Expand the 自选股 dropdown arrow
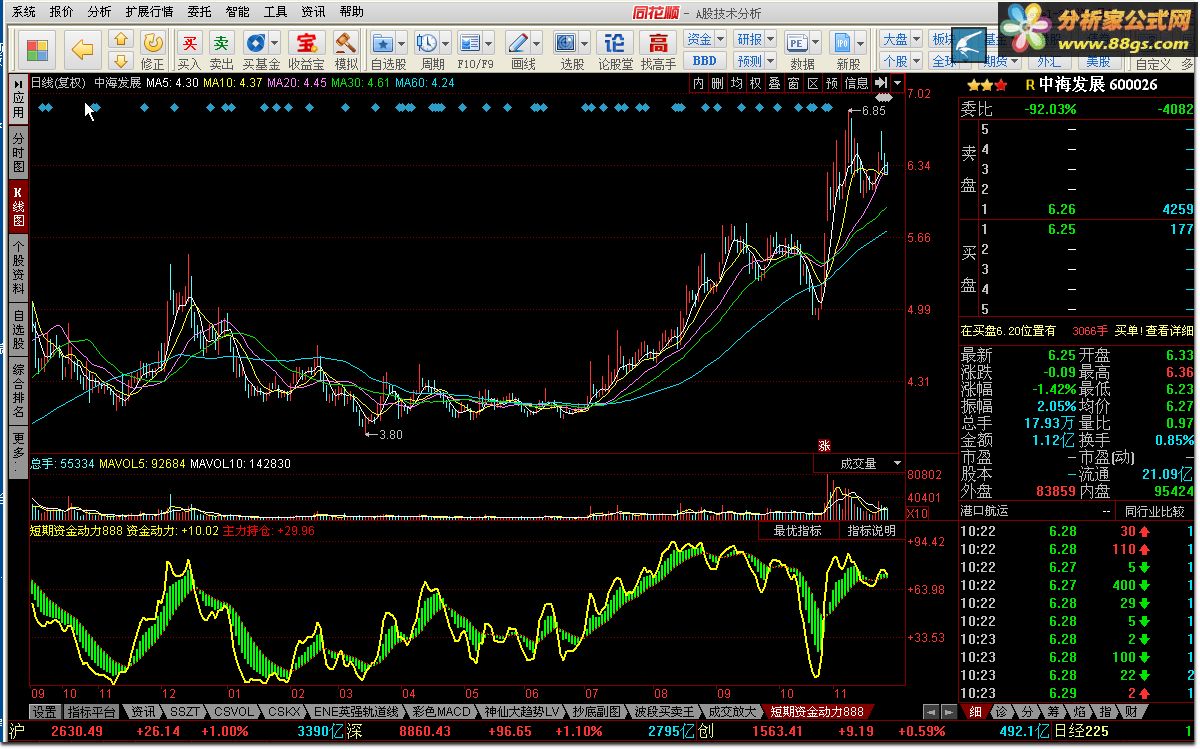The image size is (1200, 749). pyautogui.click(x=401, y=43)
